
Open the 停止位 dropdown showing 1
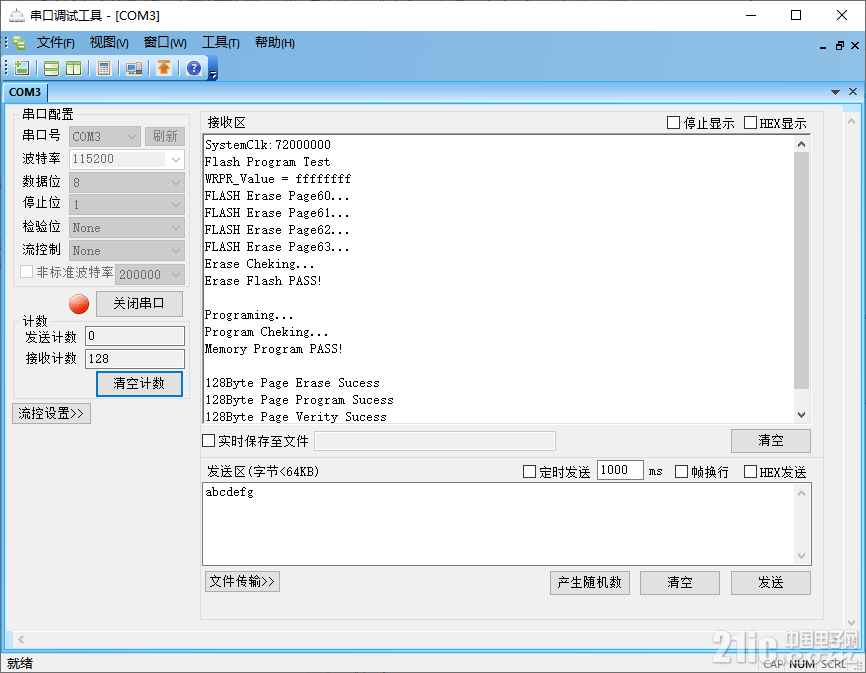126,205
